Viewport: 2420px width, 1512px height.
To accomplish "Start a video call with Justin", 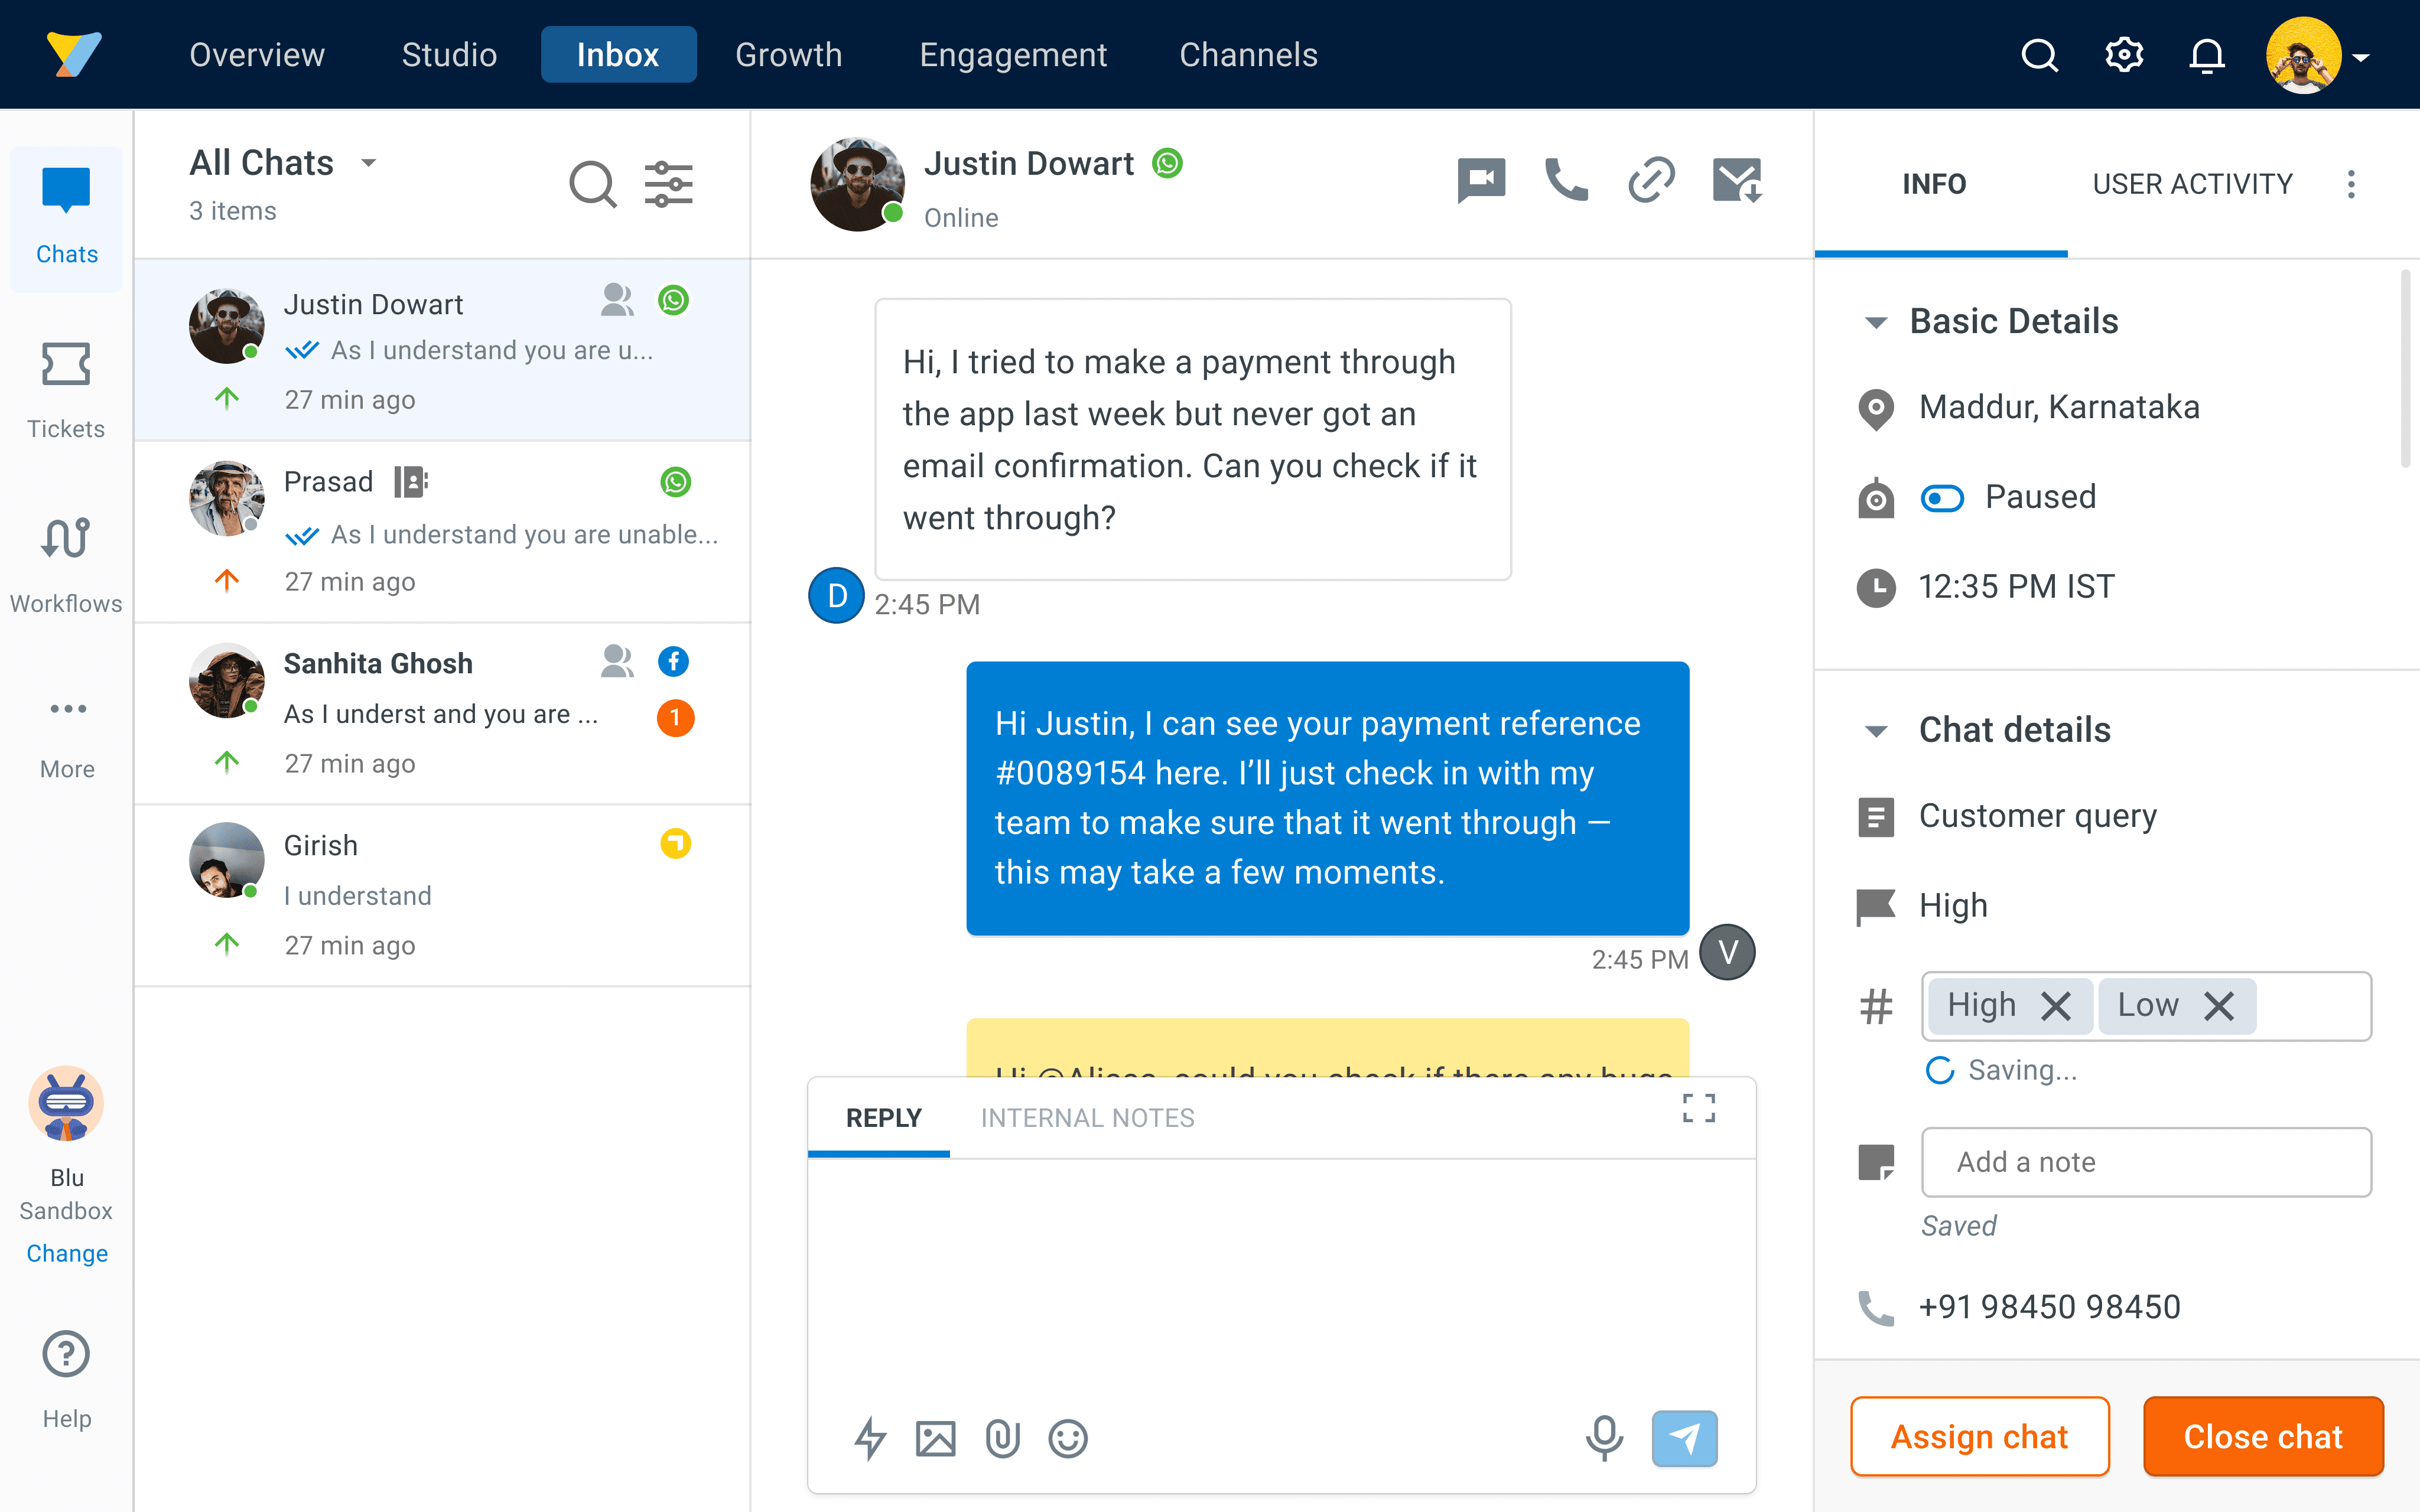I will (x=1481, y=180).
